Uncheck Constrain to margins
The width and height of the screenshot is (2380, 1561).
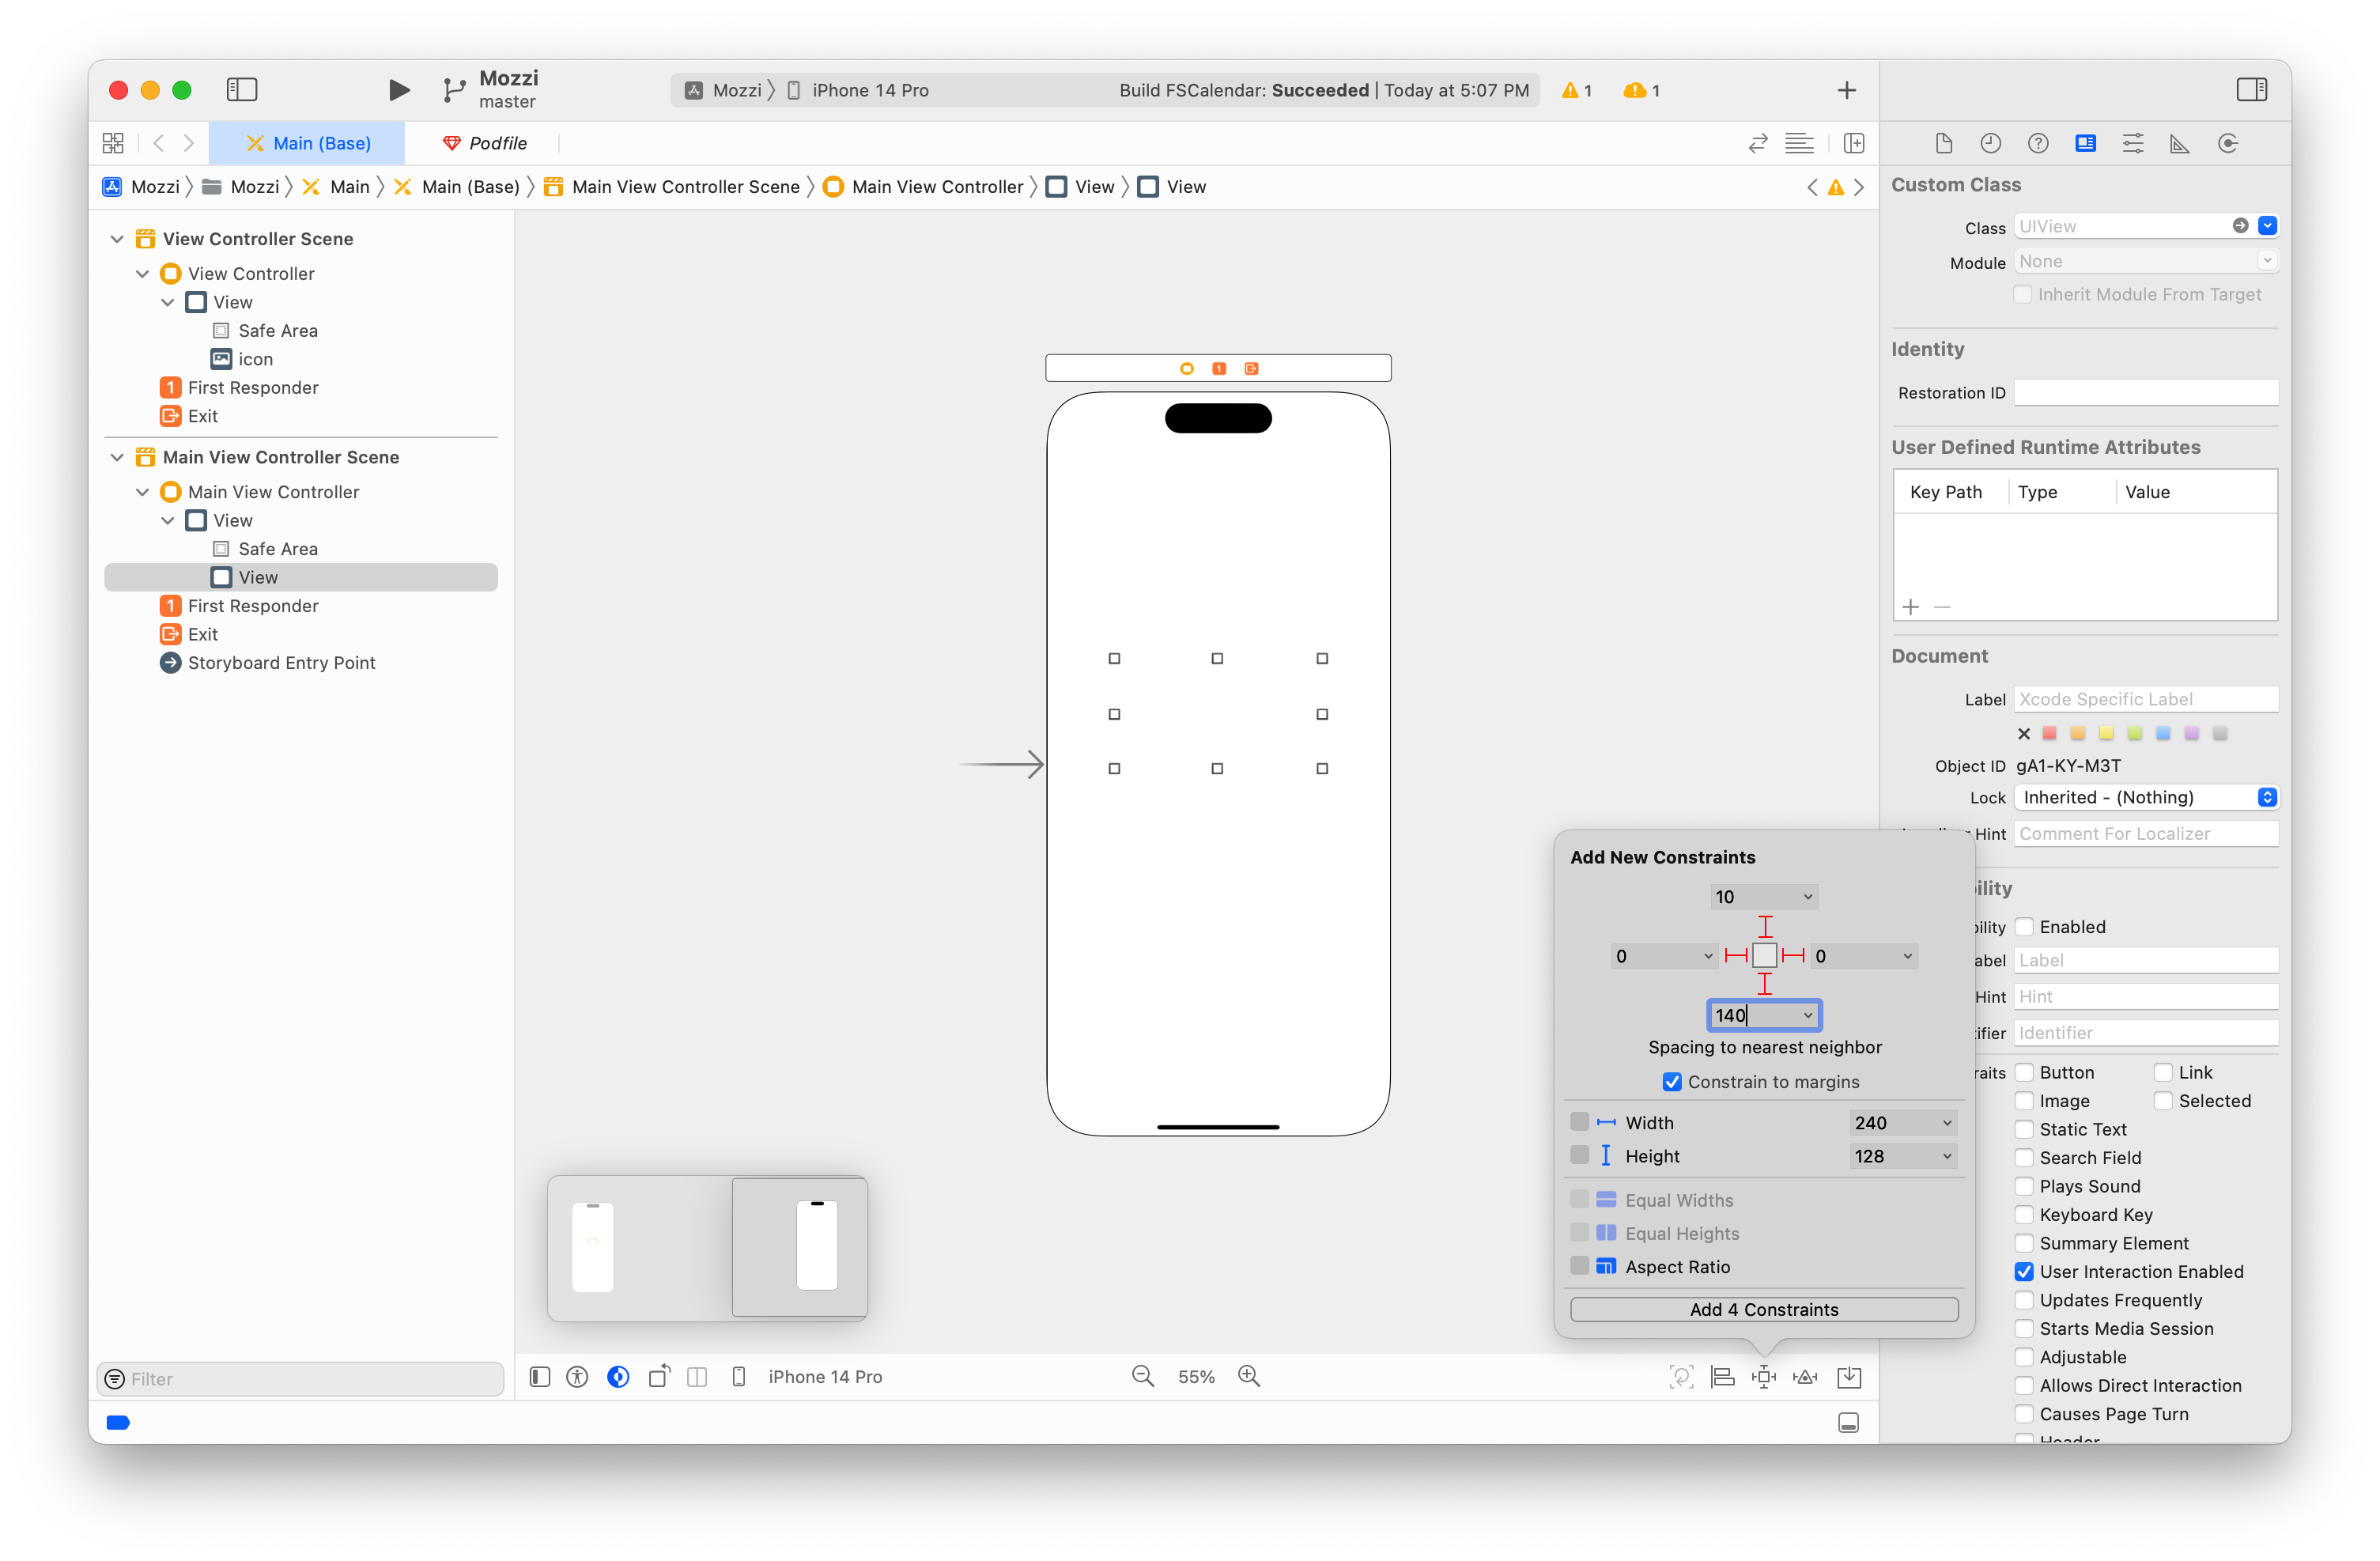coord(1671,1082)
